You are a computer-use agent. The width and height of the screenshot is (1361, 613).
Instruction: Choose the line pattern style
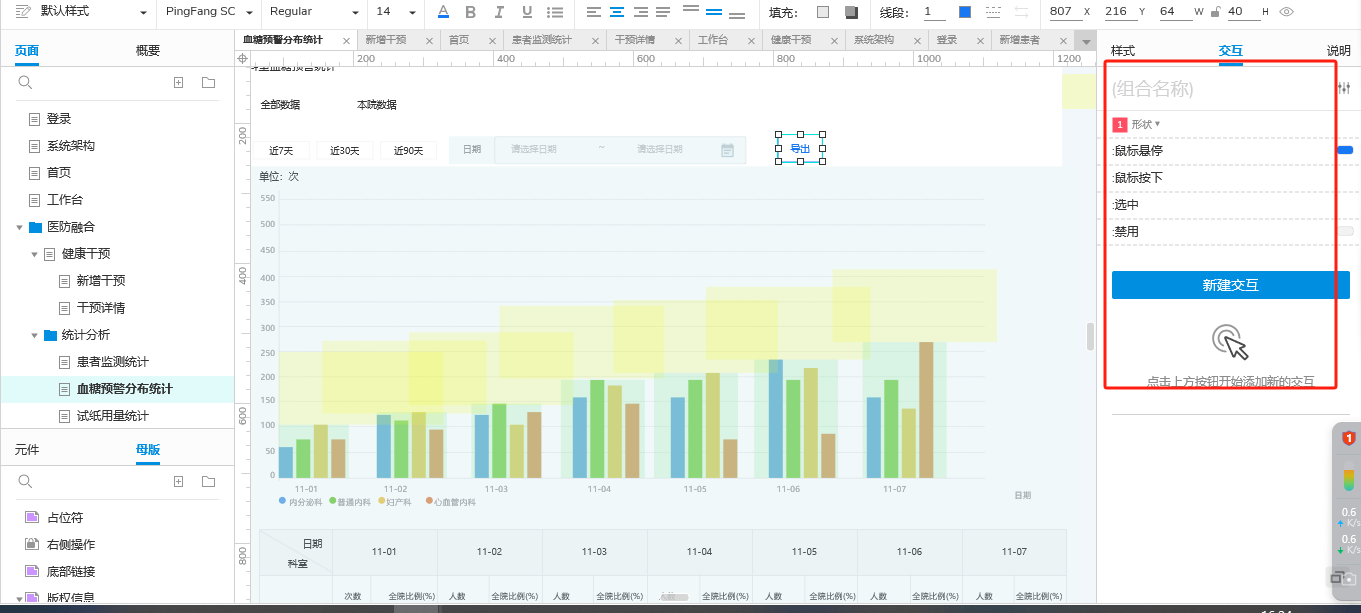coord(993,12)
